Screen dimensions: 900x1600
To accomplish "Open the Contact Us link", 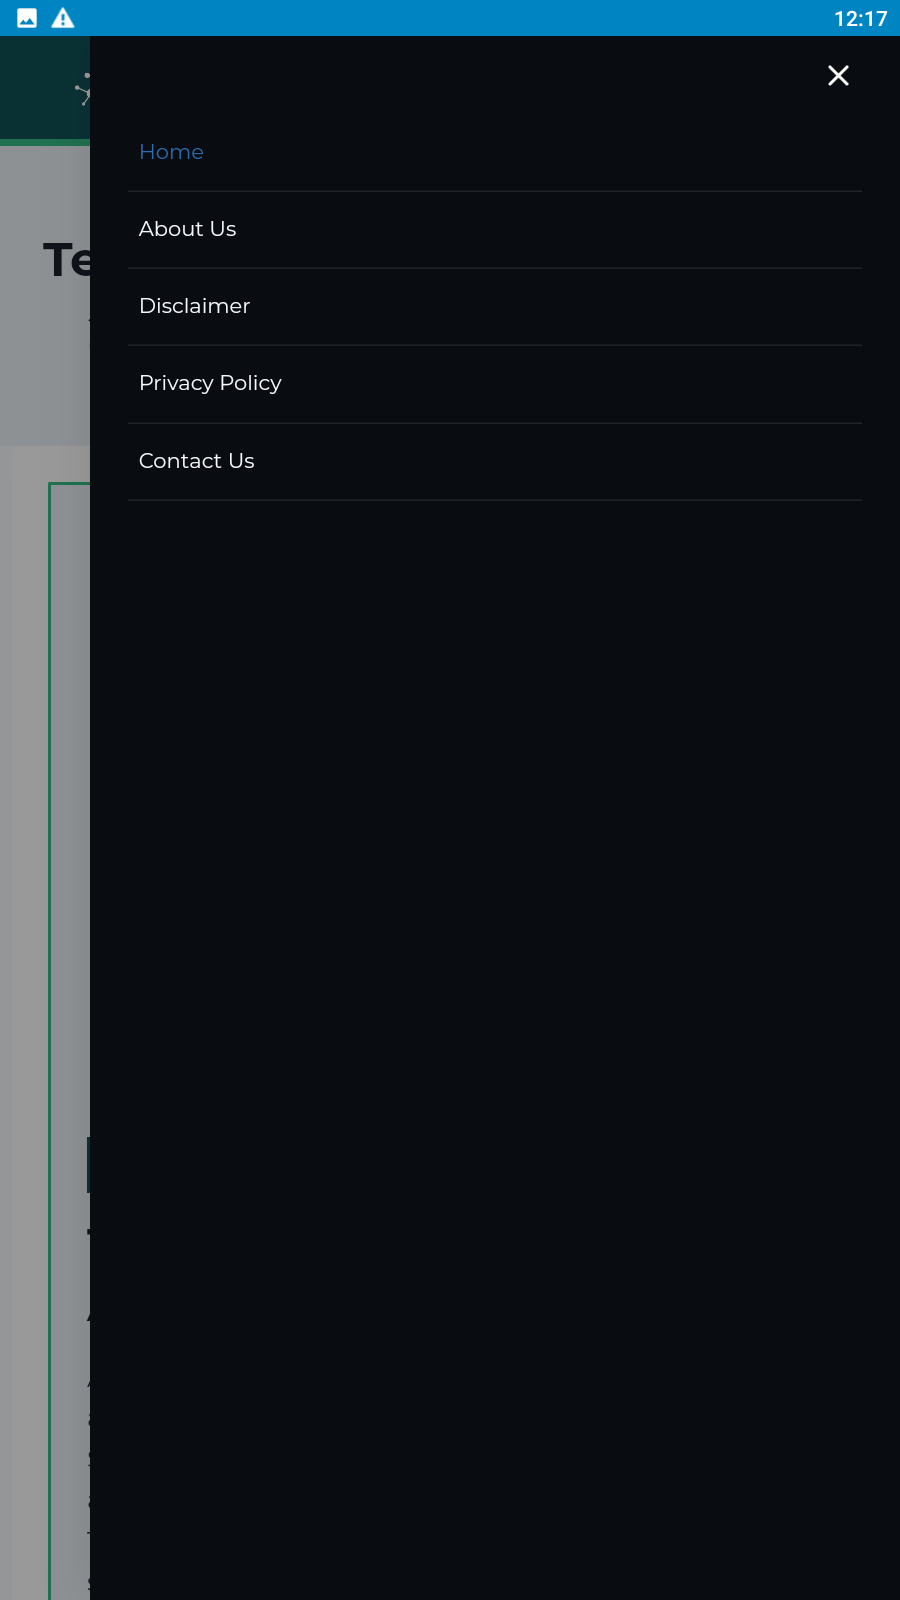I will 197,461.
